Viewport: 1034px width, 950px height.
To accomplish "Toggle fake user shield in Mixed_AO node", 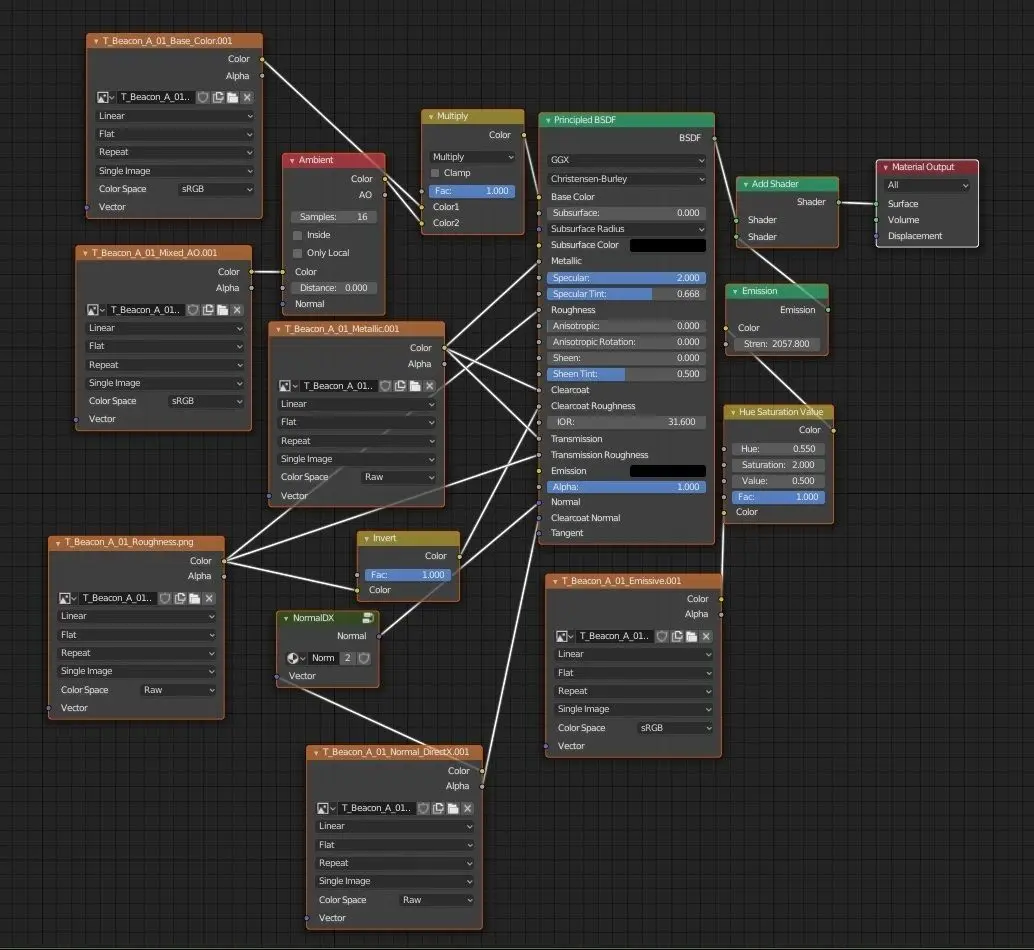I will 193,310.
